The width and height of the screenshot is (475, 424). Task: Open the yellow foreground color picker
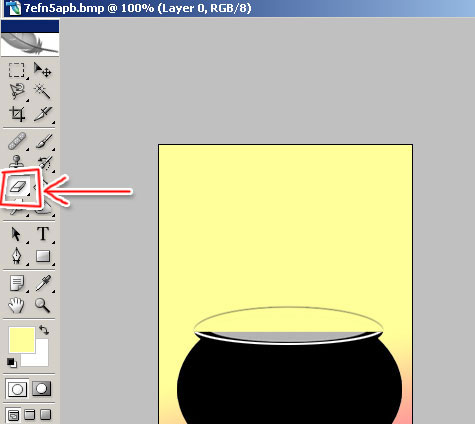pyautogui.click(x=22, y=340)
